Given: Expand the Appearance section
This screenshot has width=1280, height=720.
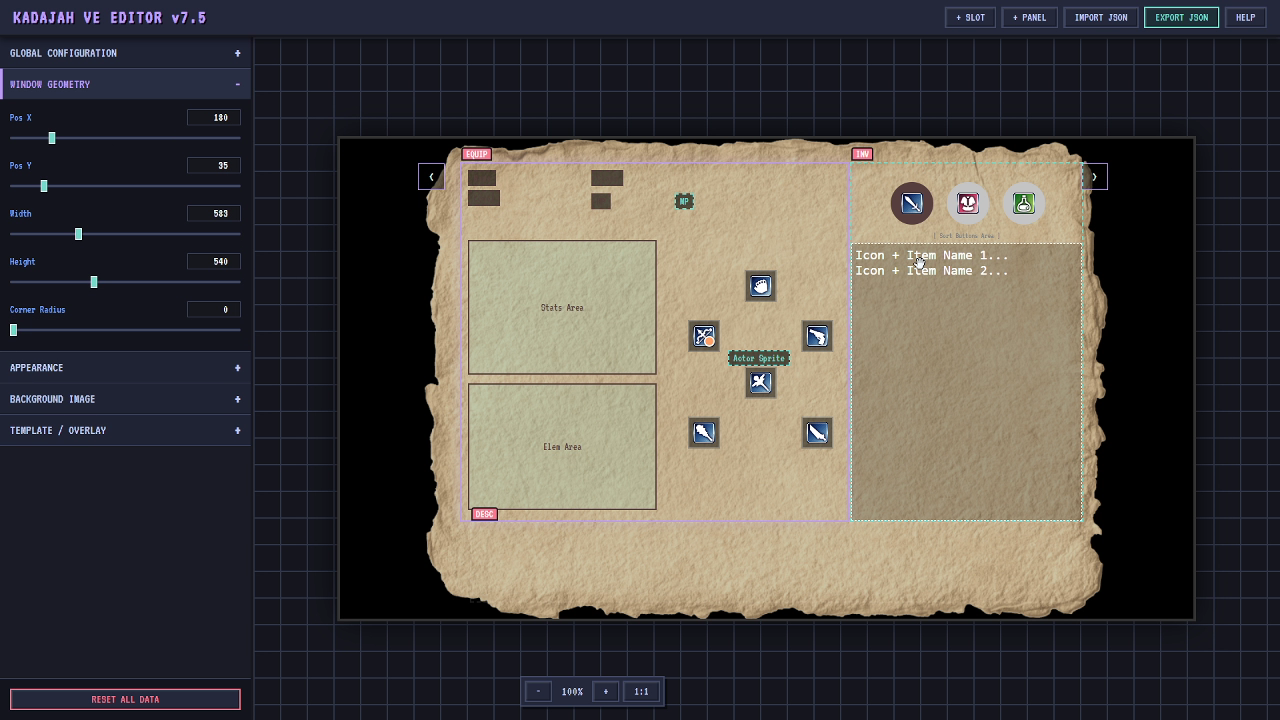Looking at the screenshot, I should point(125,368).
